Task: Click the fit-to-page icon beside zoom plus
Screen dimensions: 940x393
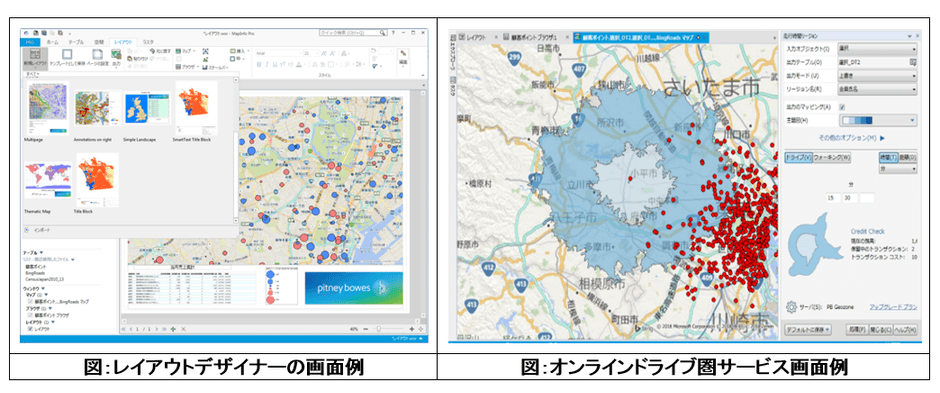Action: pyautogui.click(x=421, y=329)
